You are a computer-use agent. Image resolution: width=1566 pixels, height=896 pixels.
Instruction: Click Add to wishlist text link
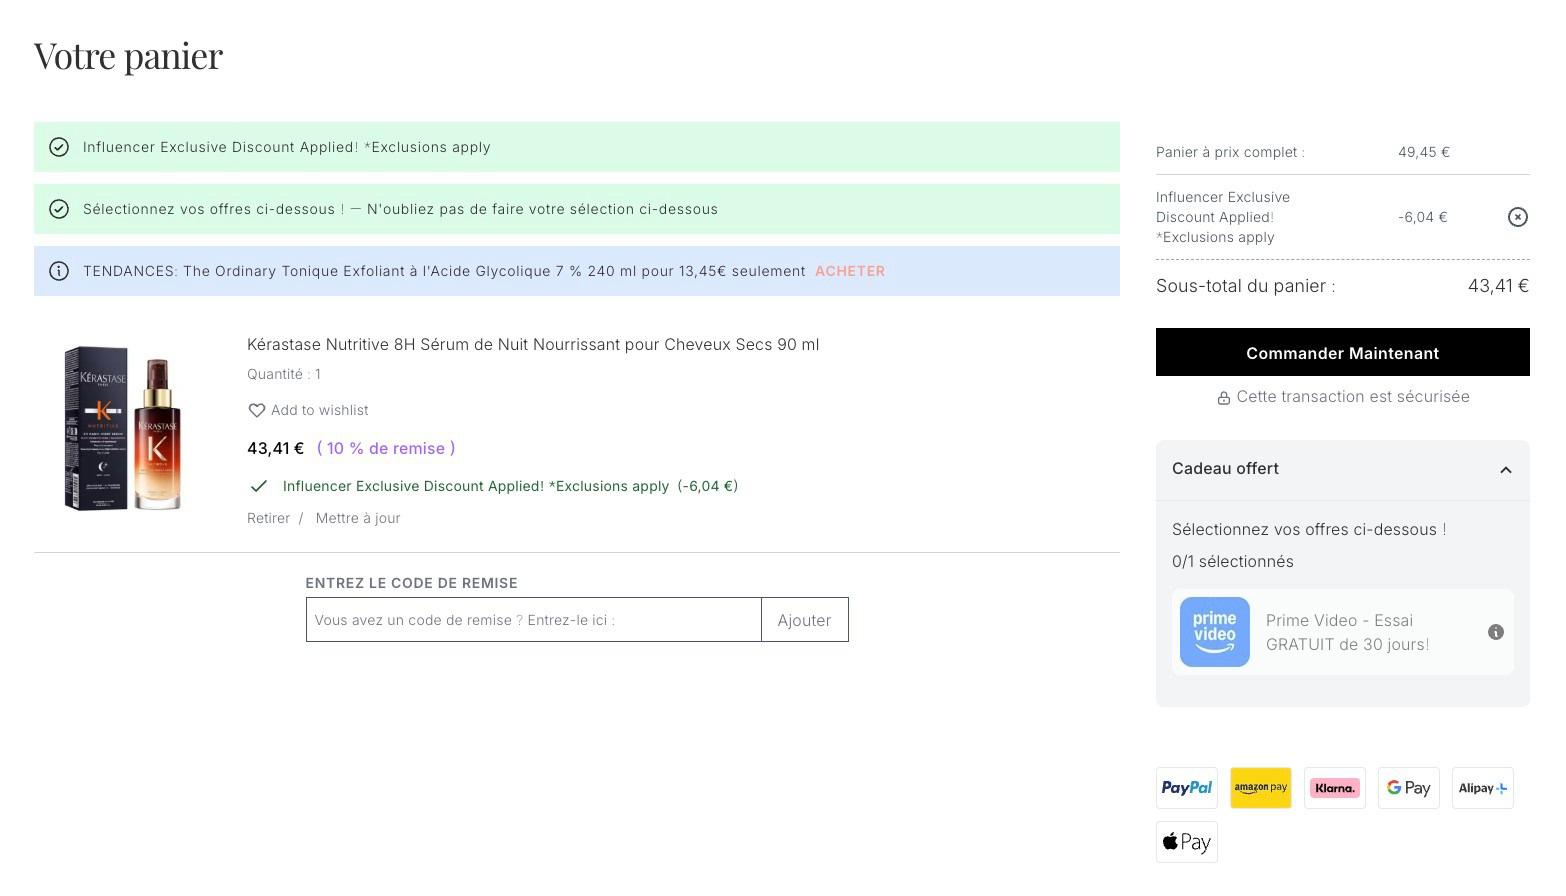point(319,410)
